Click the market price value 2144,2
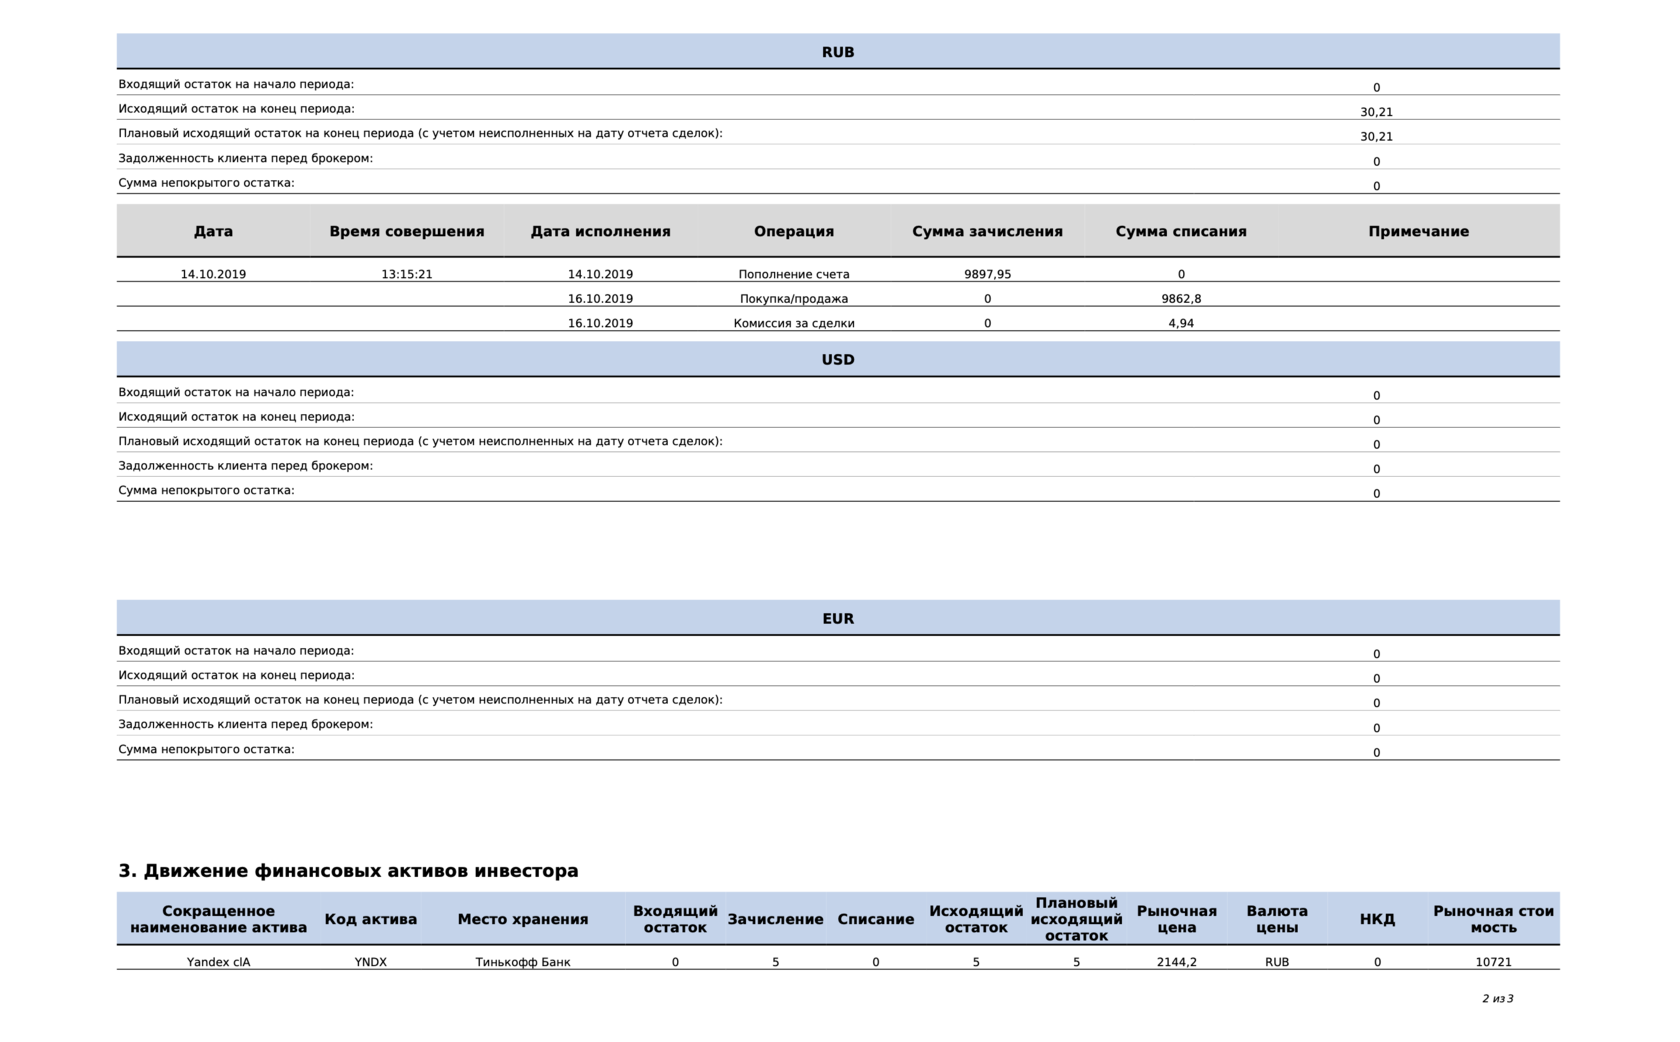This screenshot has width=1680, height=1042. coord(1177,962)
